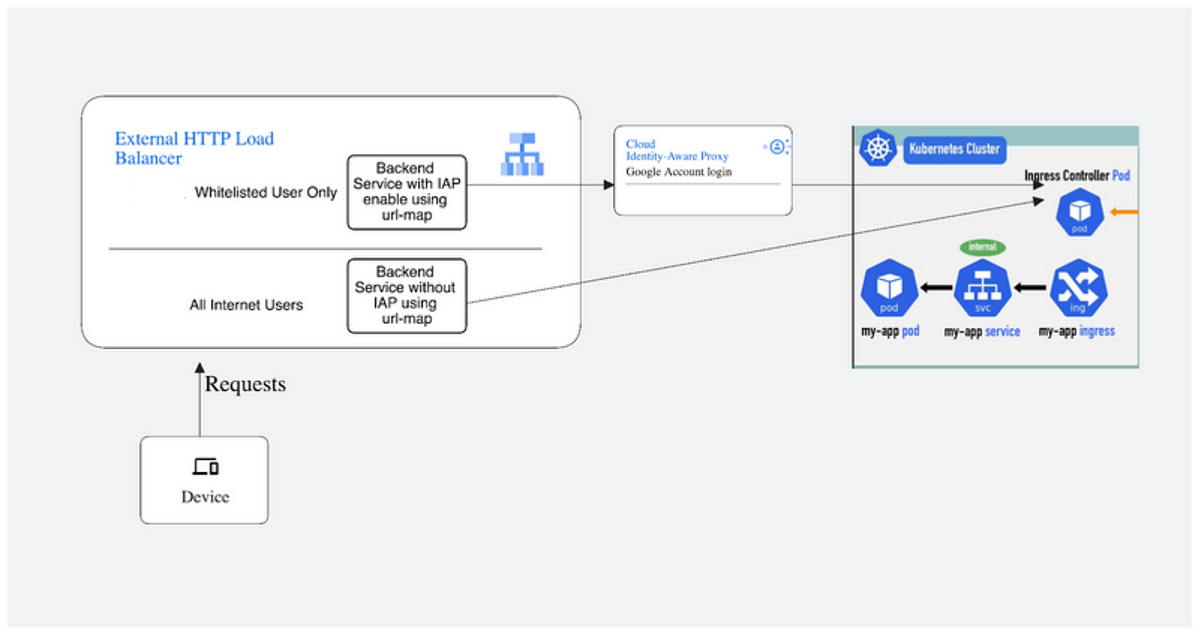Click the Device laptop icon
Image resolution: width=1200 pixels, height=636 pixels.
click(x=204, y=467)
